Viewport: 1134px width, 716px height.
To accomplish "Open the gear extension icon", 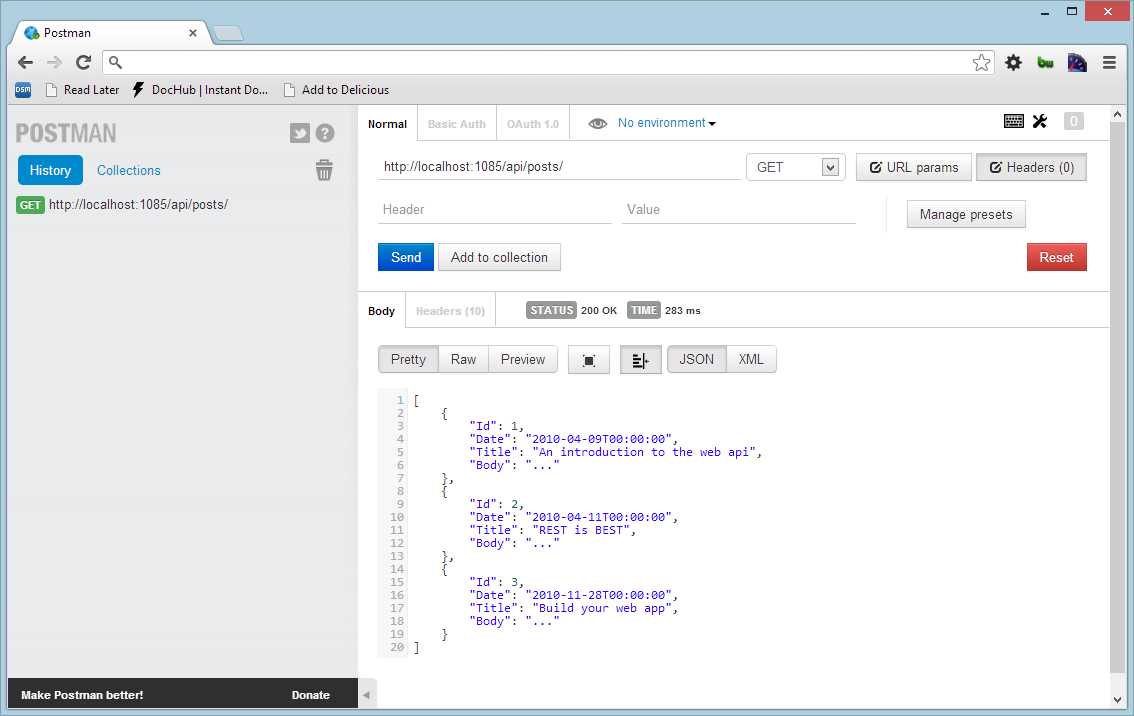I will pos(1013,63).
